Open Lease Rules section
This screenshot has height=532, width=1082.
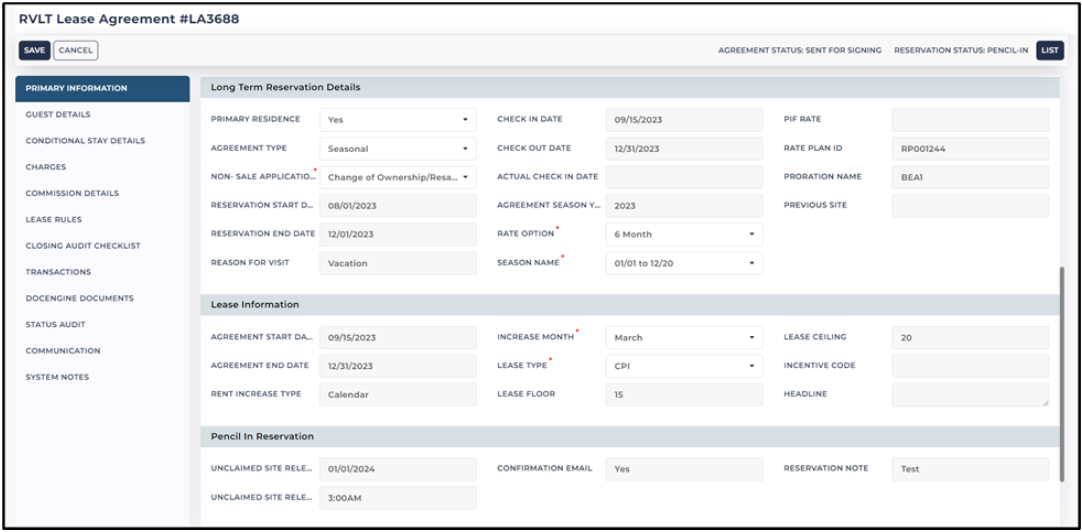54,219
